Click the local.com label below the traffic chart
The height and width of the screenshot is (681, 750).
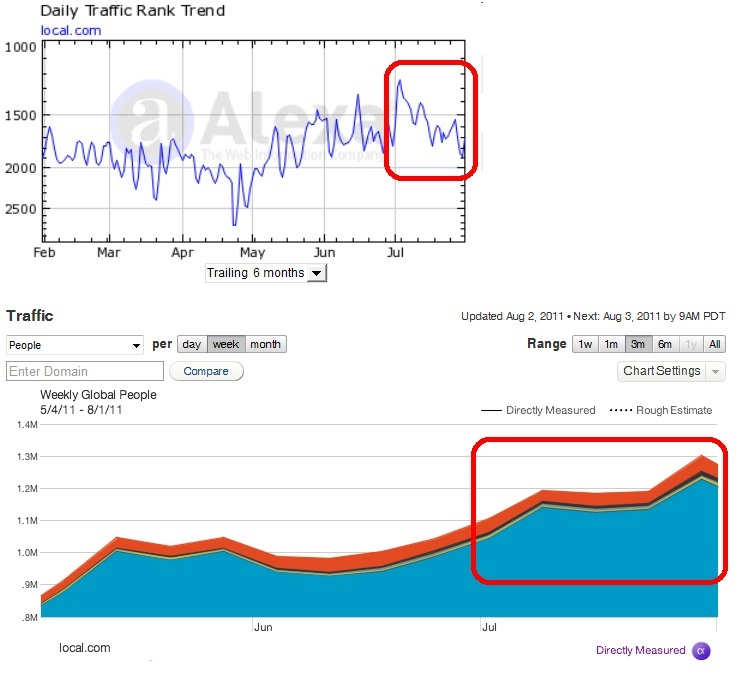click(85, 648)
